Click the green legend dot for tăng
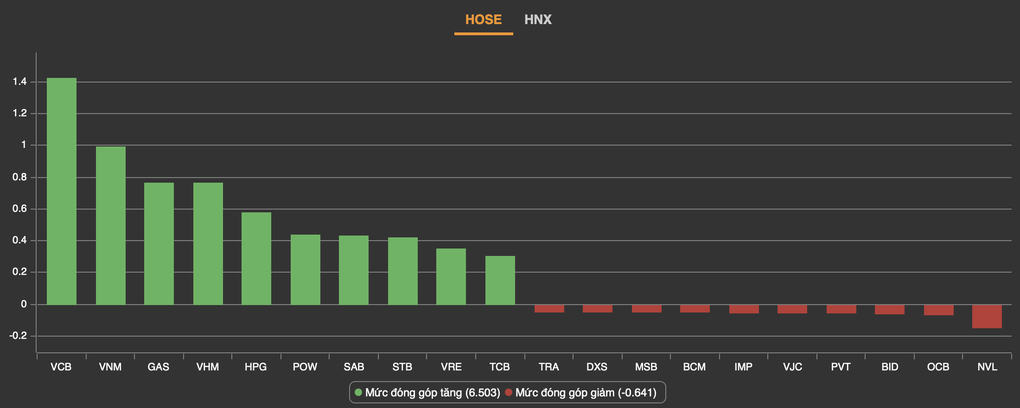 (x=358, y=393)
